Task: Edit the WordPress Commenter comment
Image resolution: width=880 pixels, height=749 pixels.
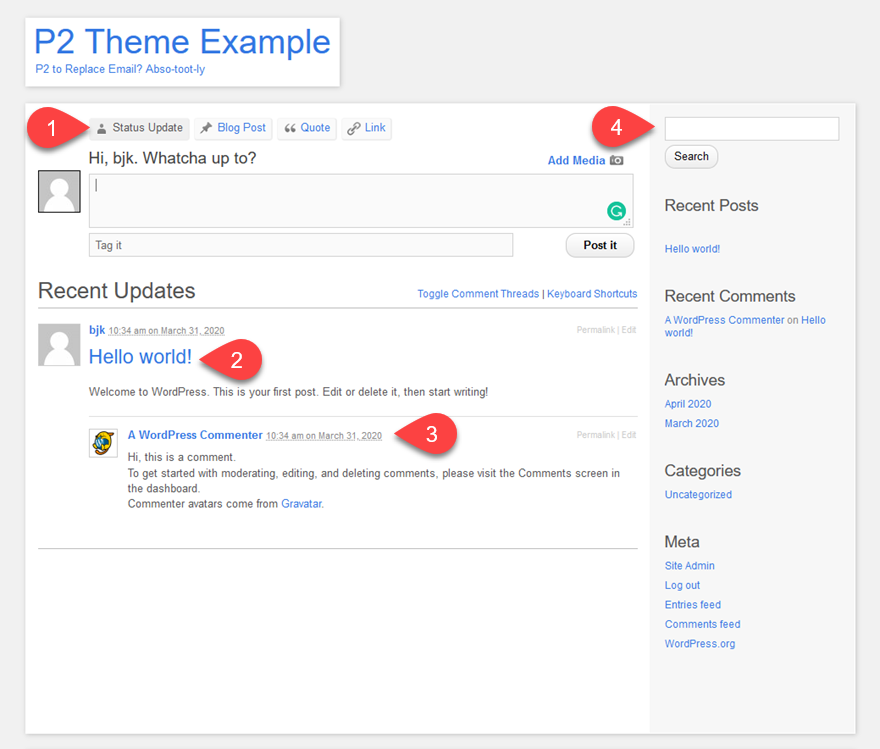Action: [x=629, y=435]
